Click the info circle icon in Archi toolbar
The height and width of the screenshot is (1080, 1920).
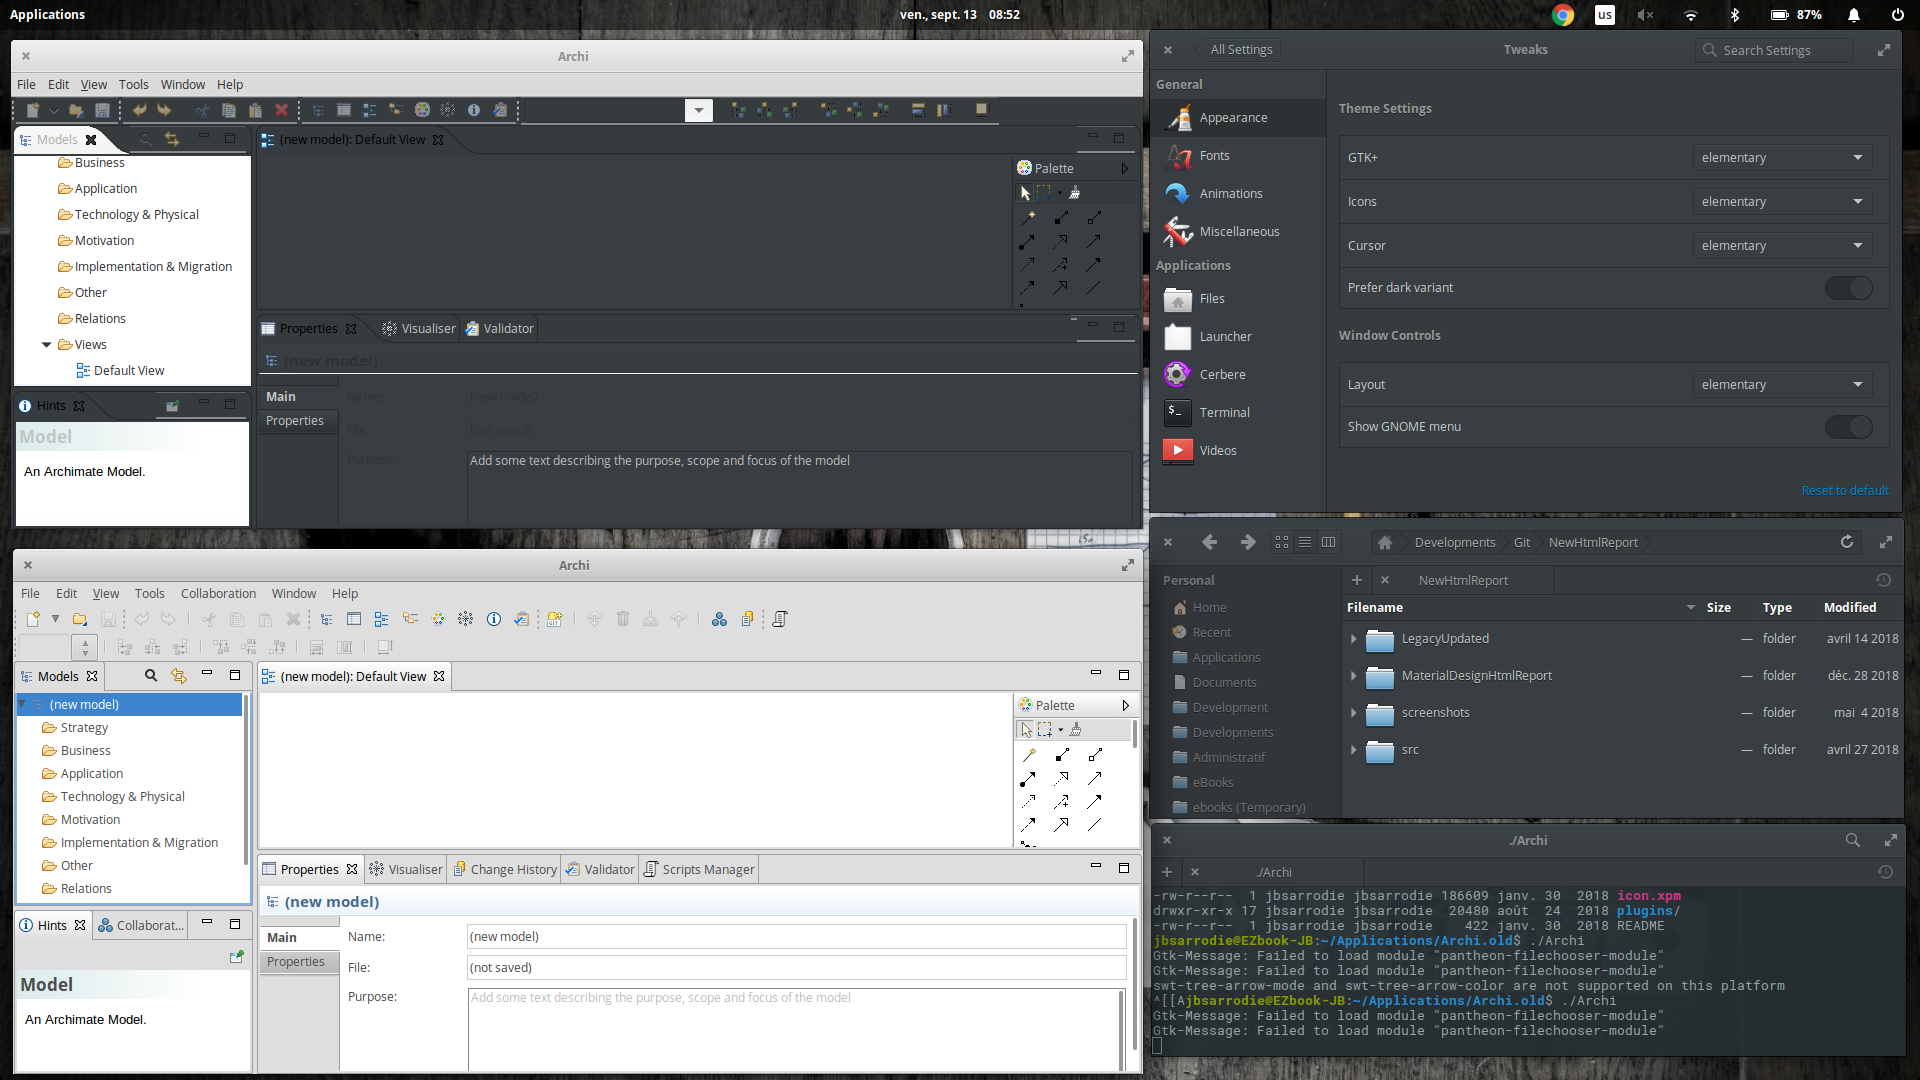(473, 110)
